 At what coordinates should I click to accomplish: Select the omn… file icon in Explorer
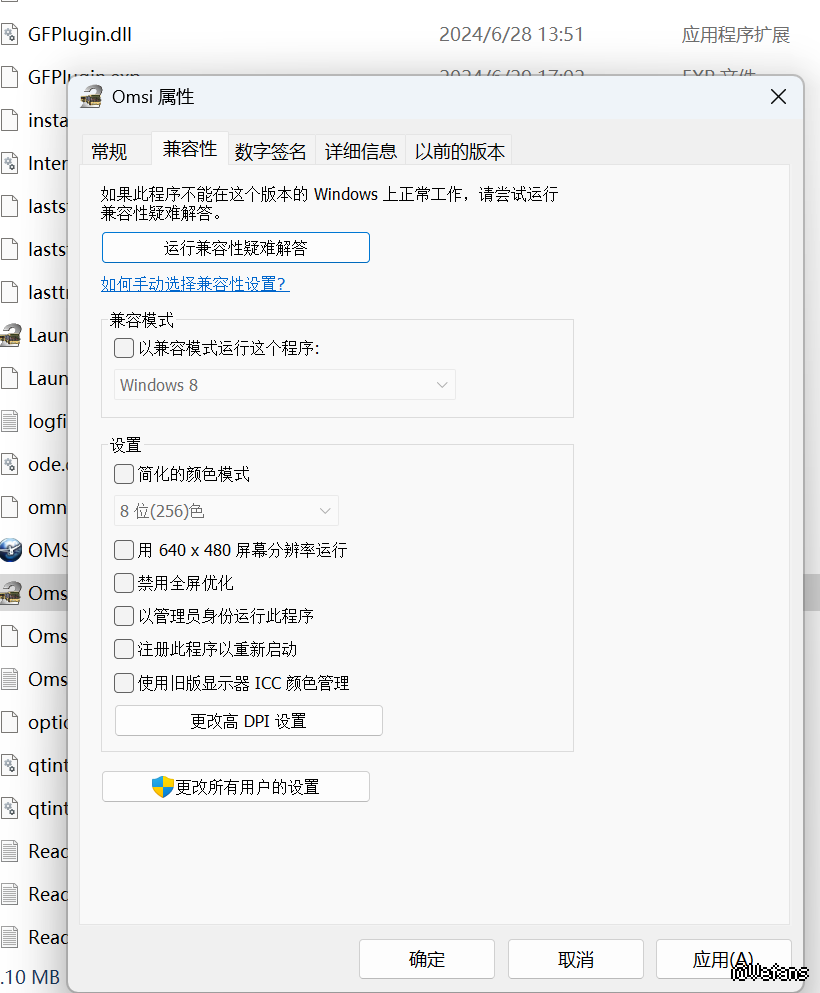coord(9,507)
